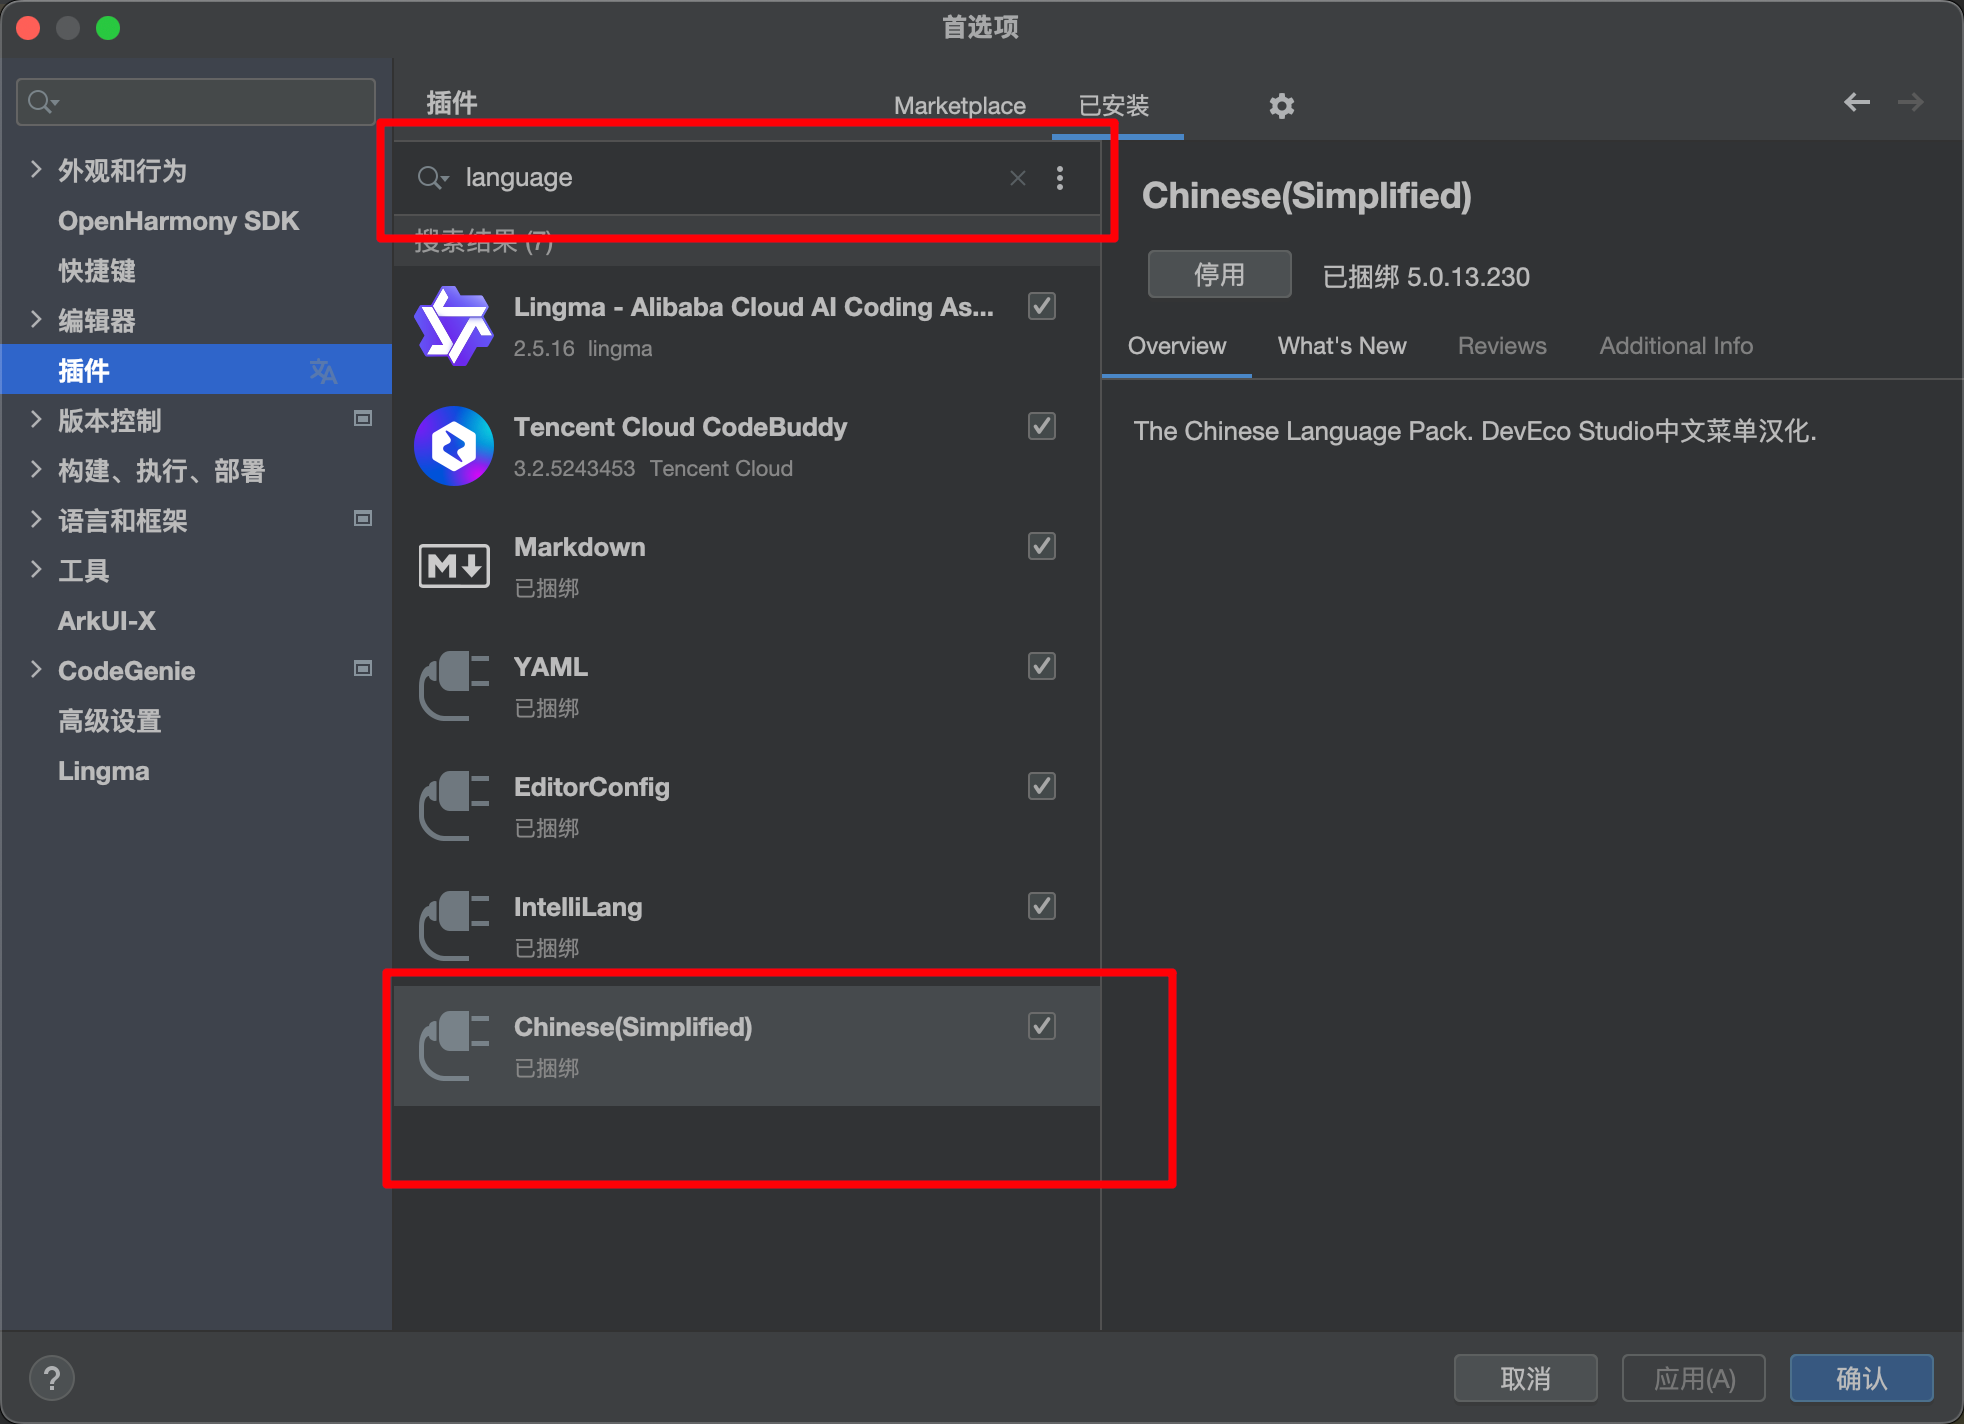
Task: Select the EditorConfig plugin name
Action: 592,787
